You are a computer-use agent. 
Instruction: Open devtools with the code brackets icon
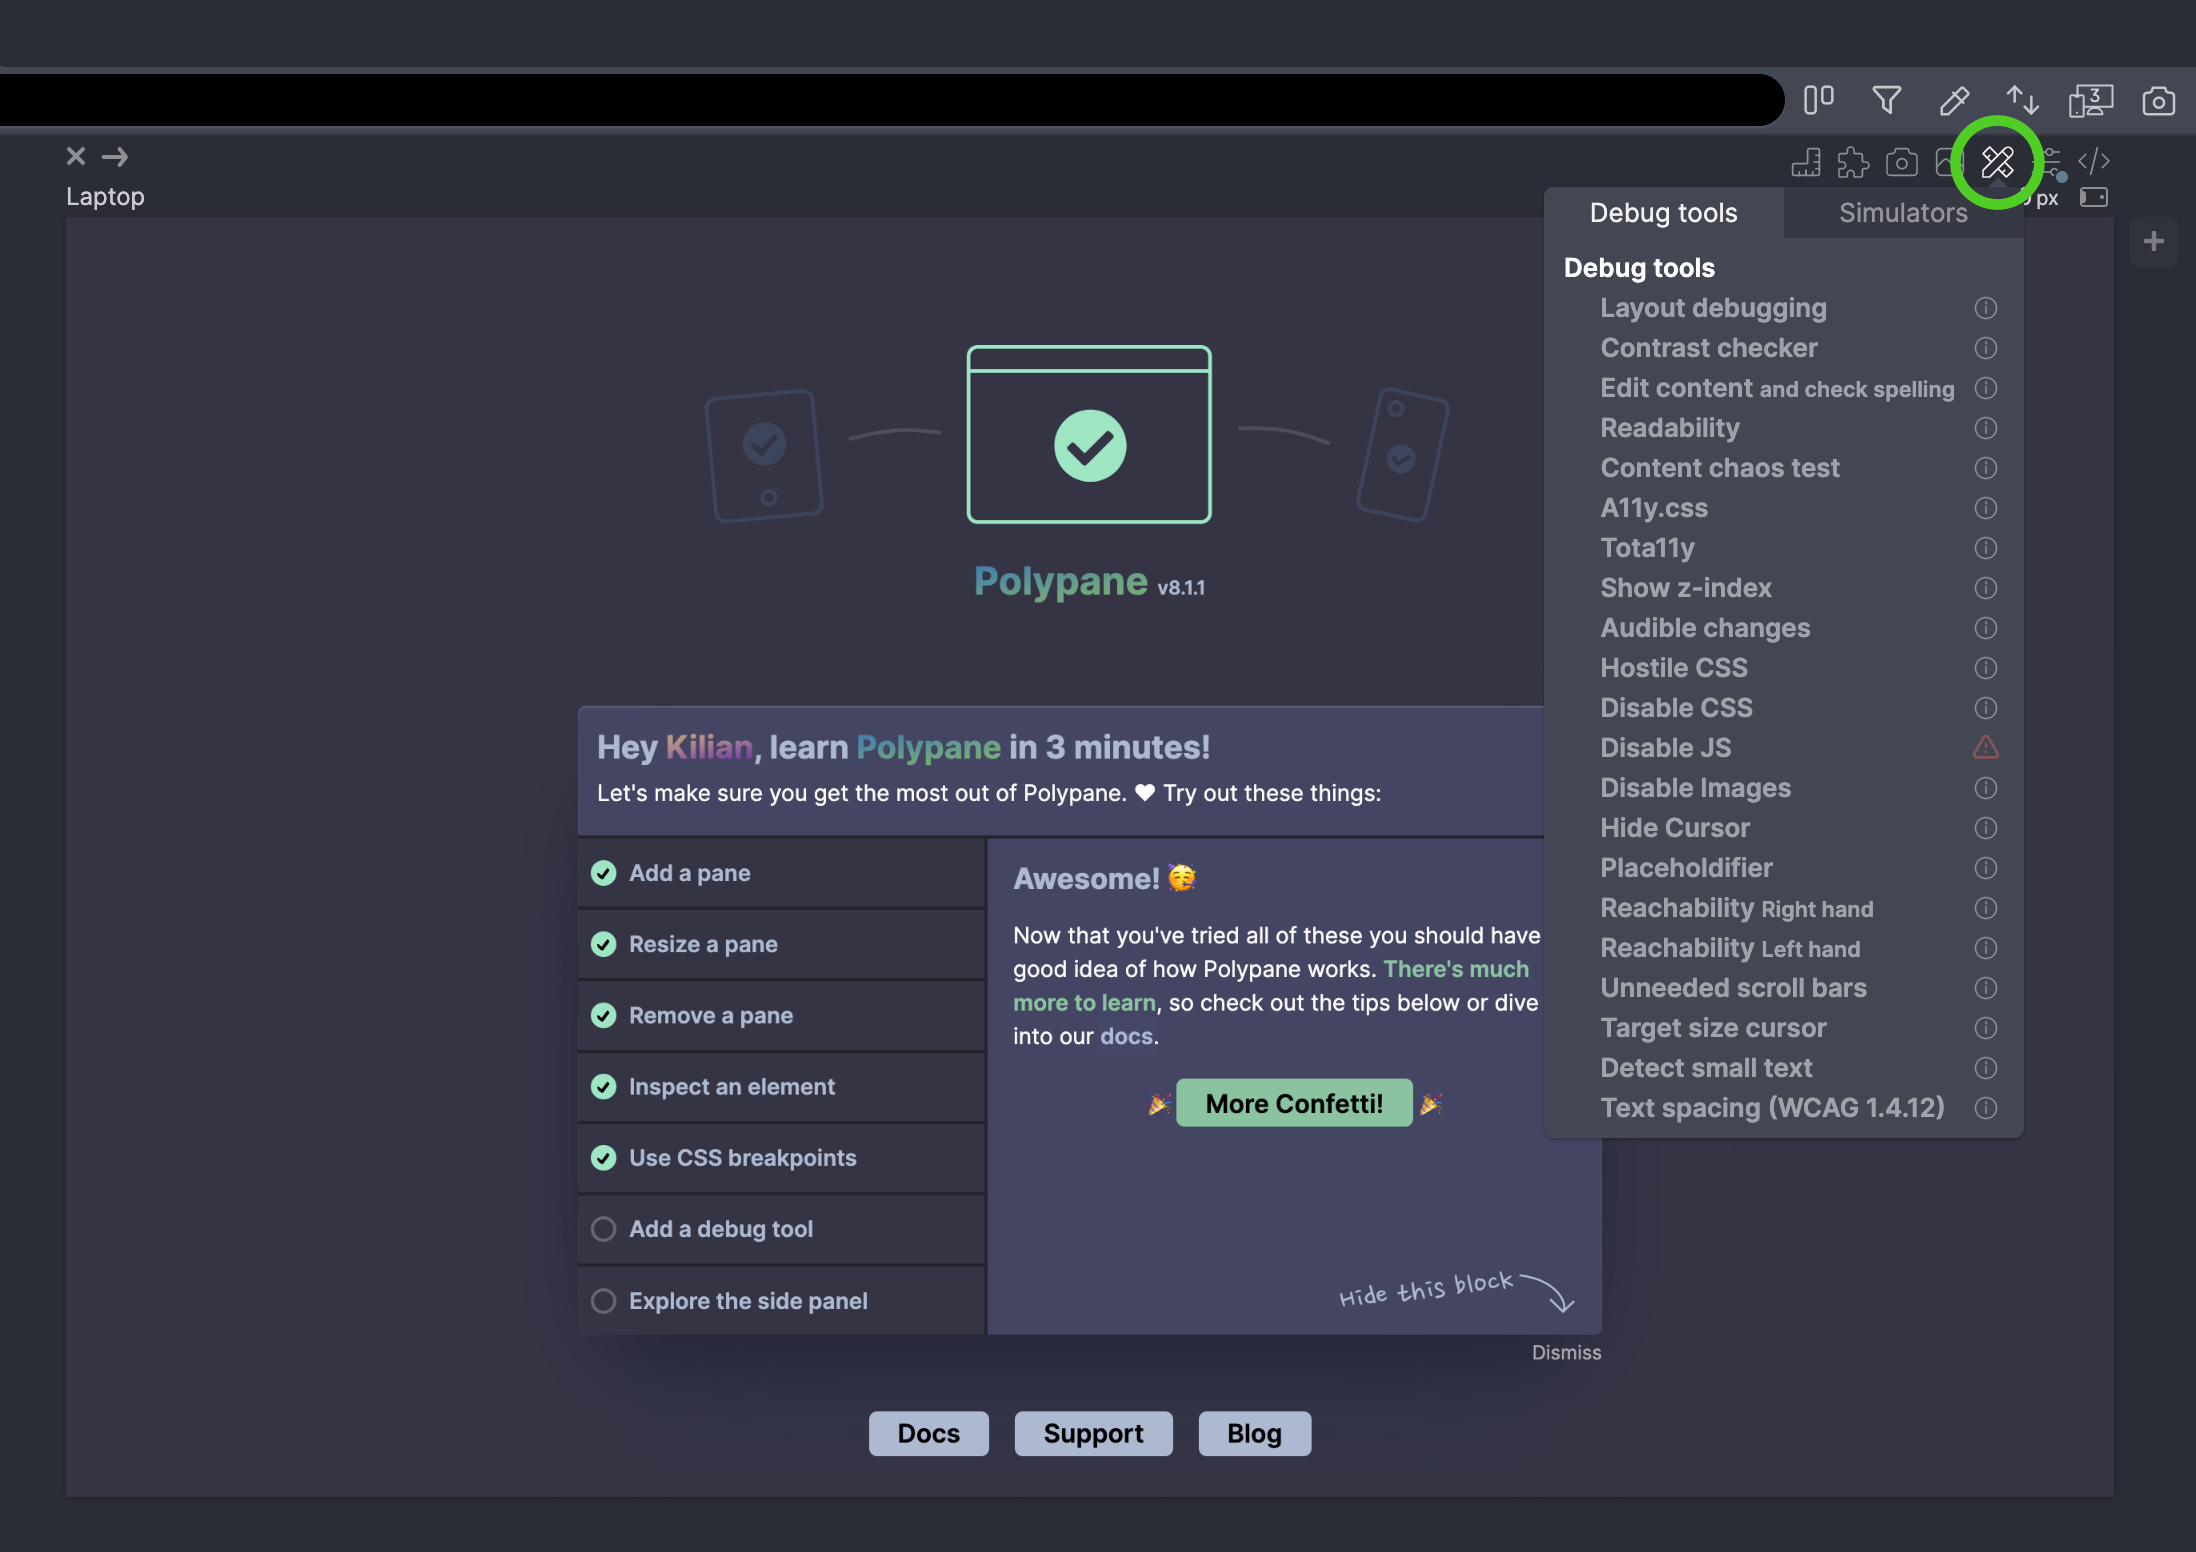pyautogui.click(x=2094, y=161)
